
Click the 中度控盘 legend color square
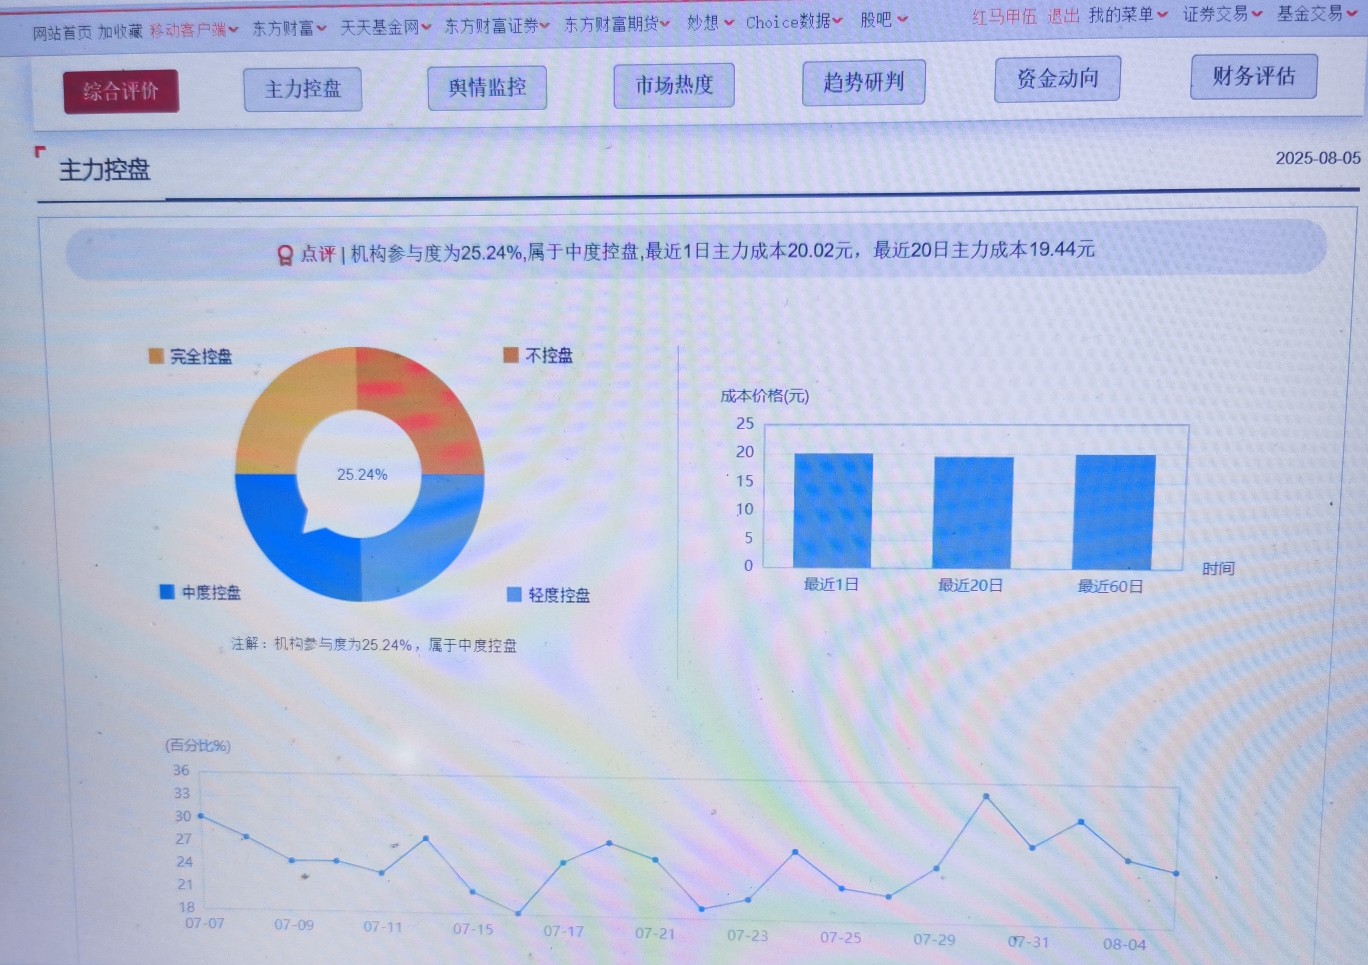pos(167,592)
